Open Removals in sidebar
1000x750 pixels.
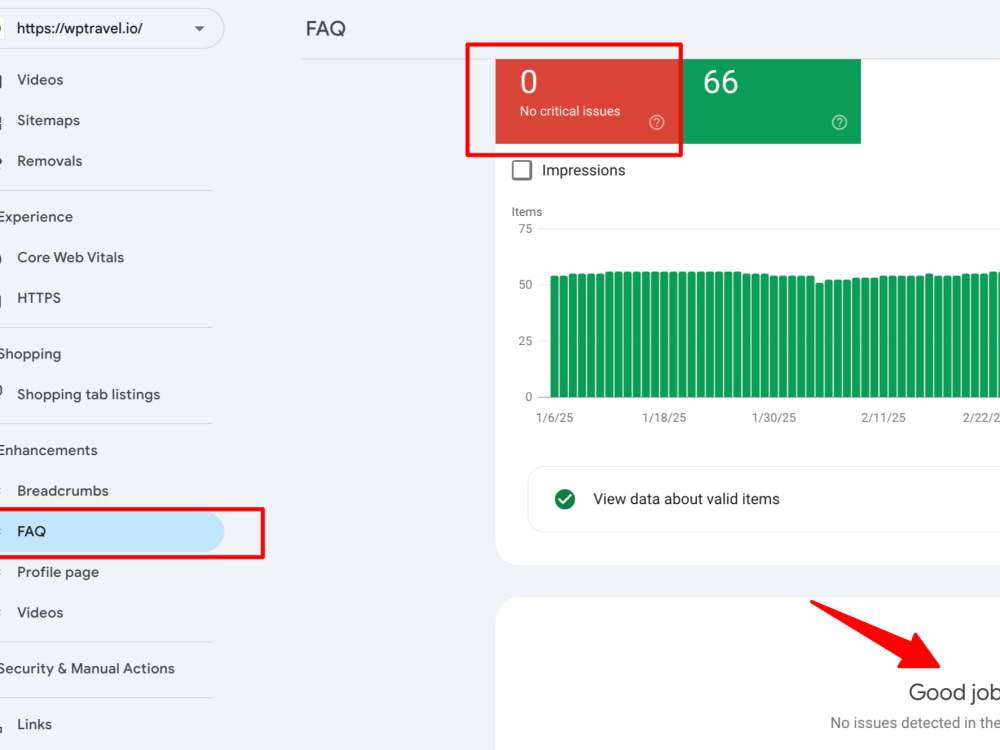click(50, 161)
